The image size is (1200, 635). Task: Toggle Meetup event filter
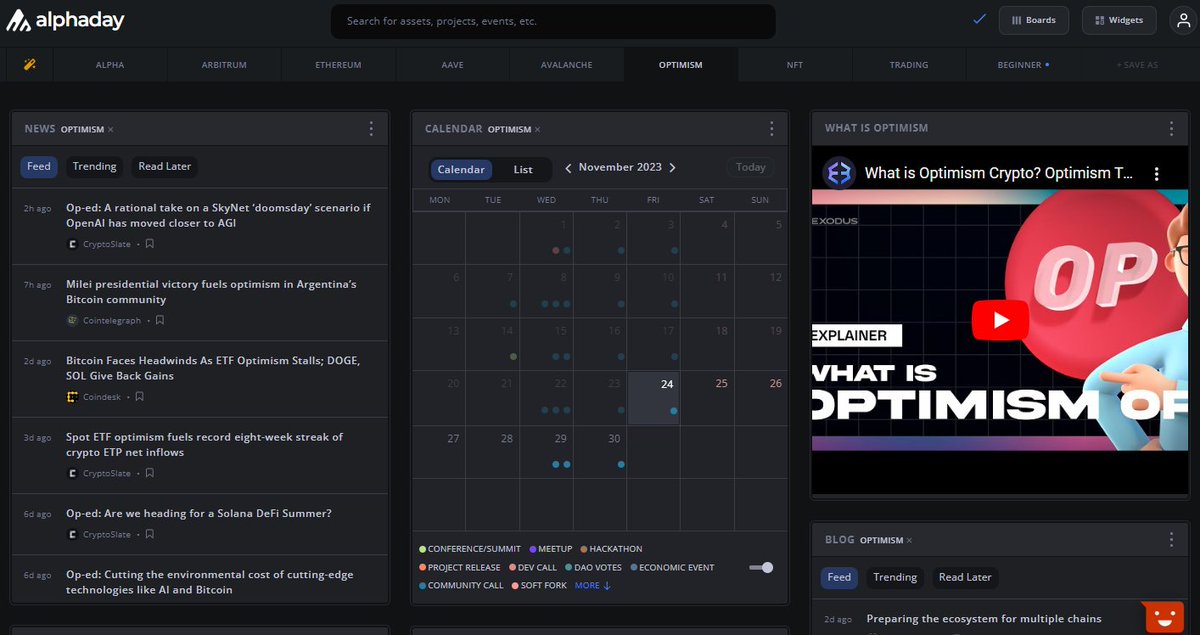pyautogui.click(x=551, y=549)
